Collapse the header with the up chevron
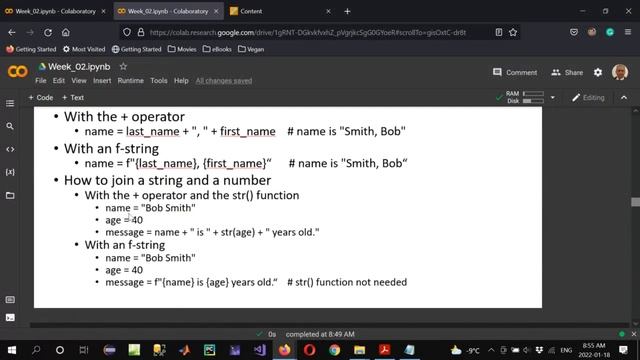Viewport: 640px width, 360px height. (x=624, y=98)
